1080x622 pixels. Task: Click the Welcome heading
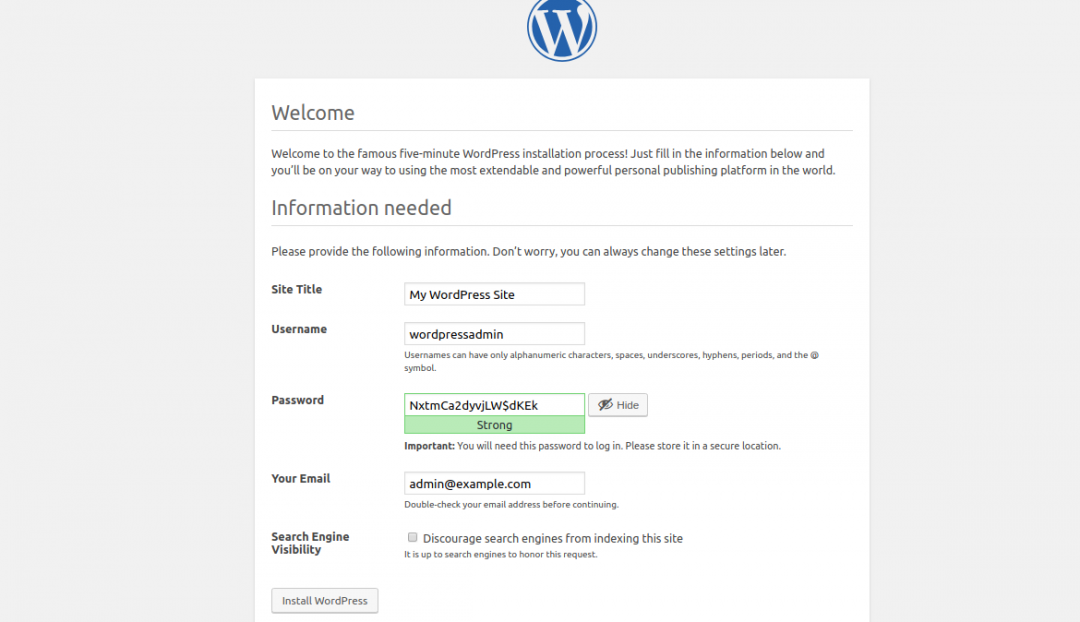coord(313,113)
